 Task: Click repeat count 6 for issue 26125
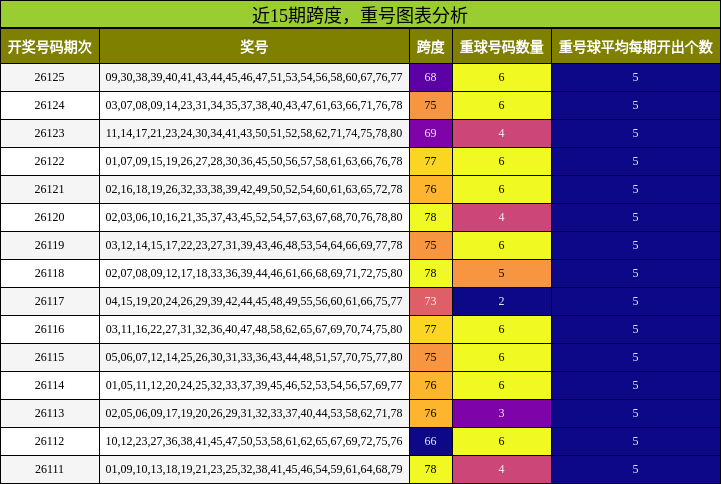point(502,77)
